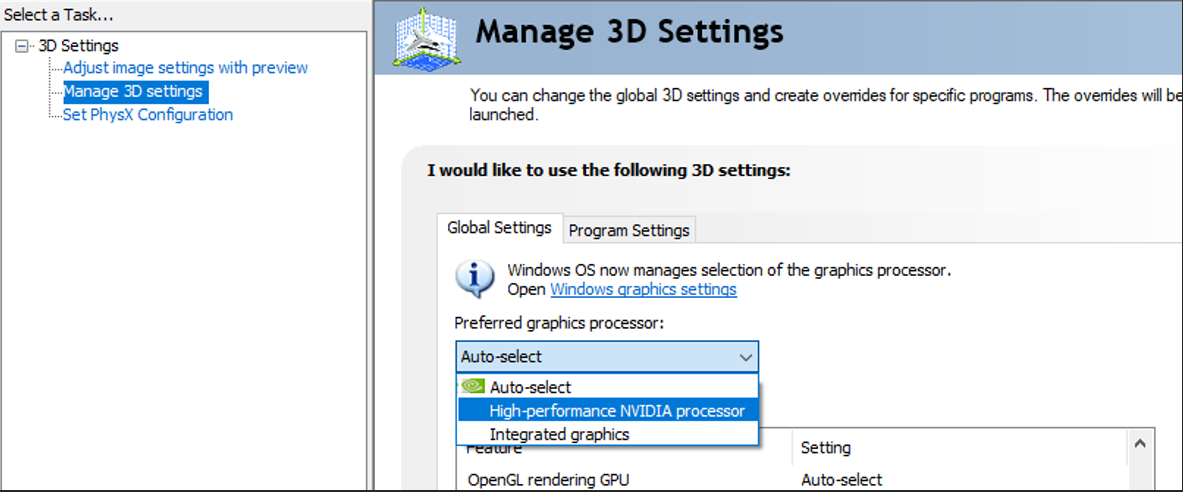Click the 'Select a Task...' panel label
Screen dimensions: 1183x492
(59, 14)
